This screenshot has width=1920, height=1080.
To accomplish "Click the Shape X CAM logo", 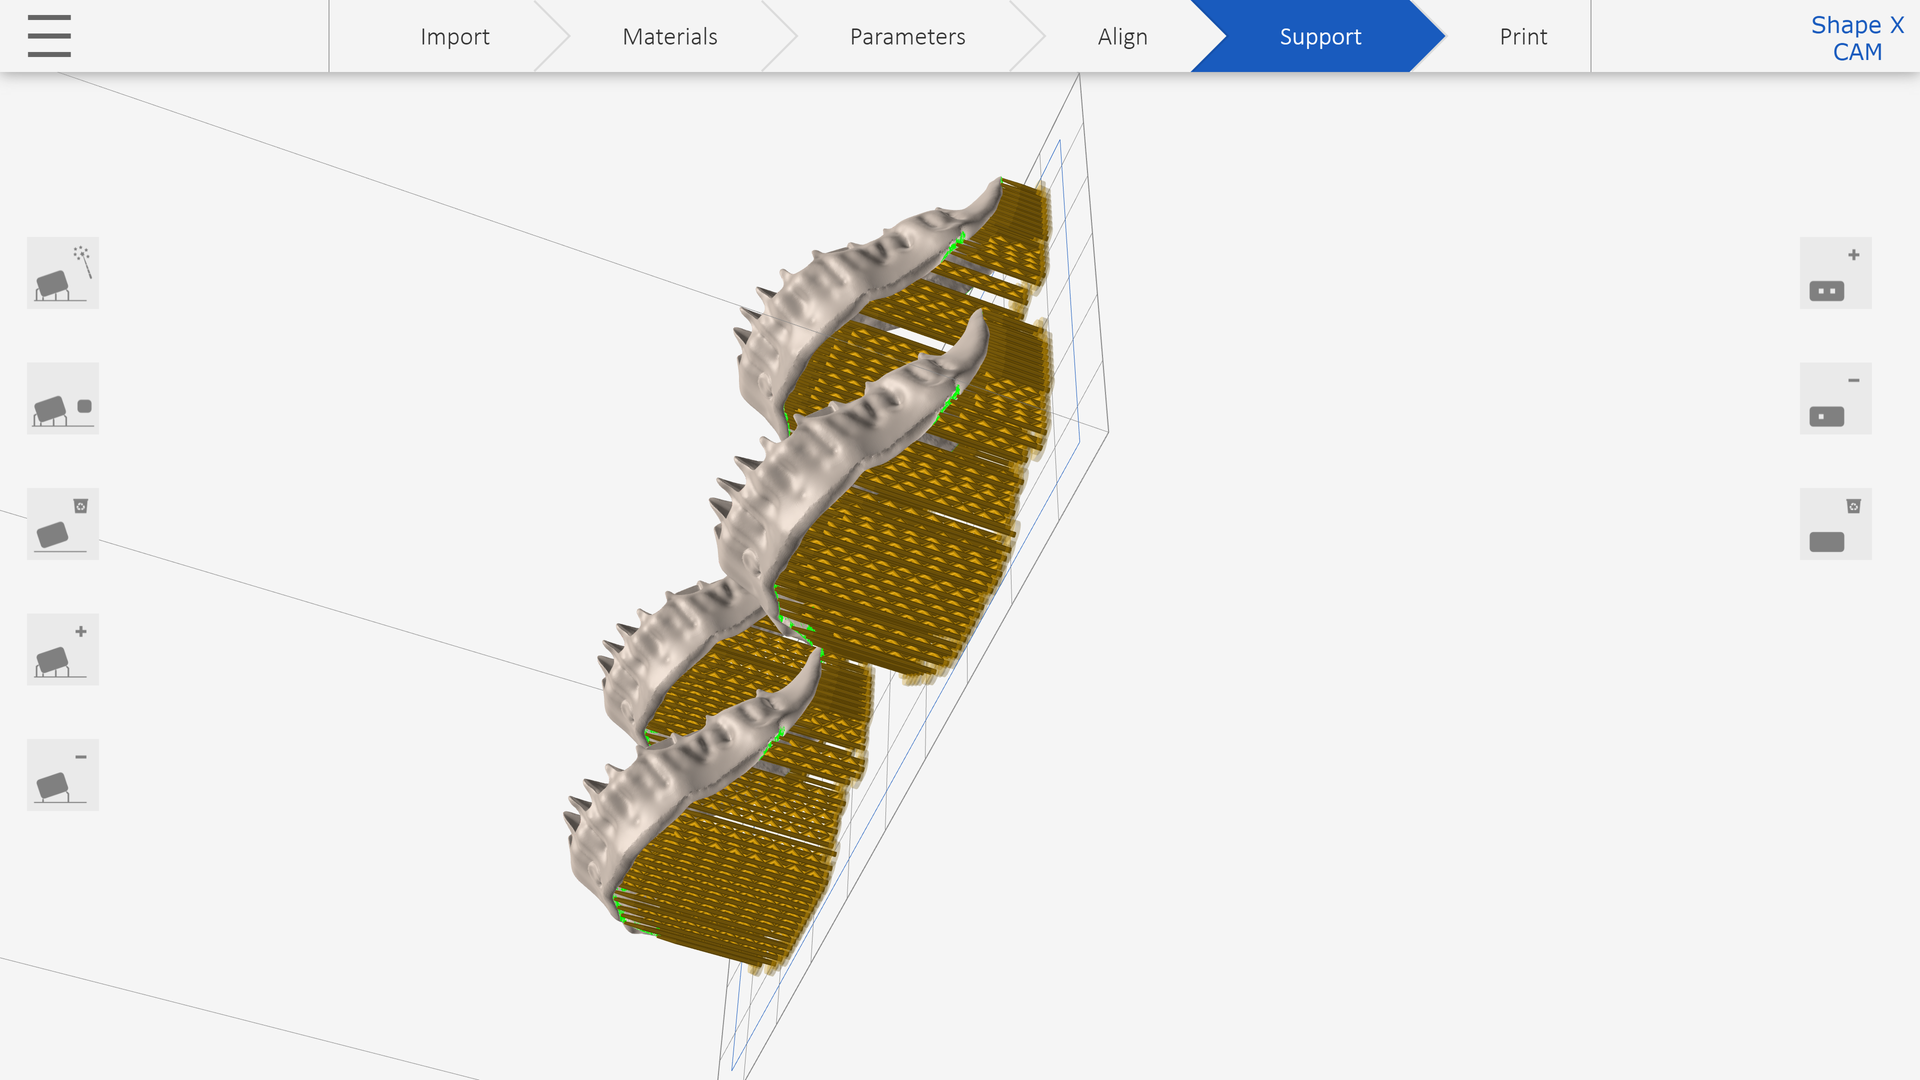I will click(x=1857, y=38).
